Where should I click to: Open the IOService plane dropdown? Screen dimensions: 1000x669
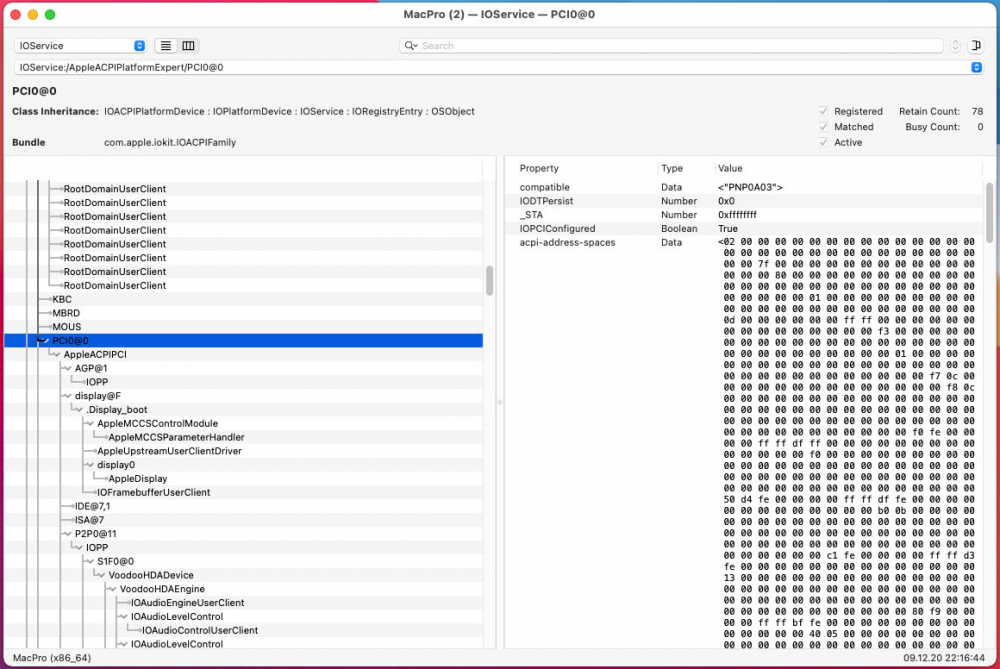(80, 46)
